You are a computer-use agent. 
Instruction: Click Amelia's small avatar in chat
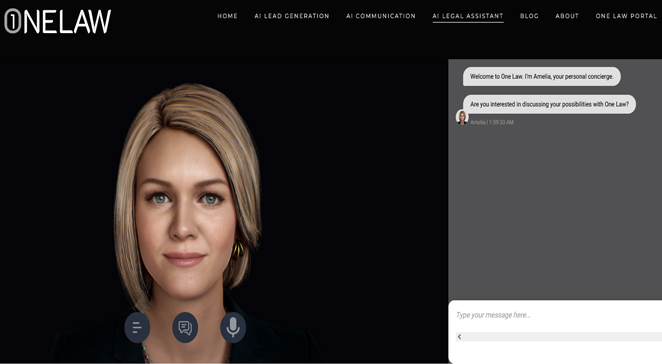click(x=462, y=117)
